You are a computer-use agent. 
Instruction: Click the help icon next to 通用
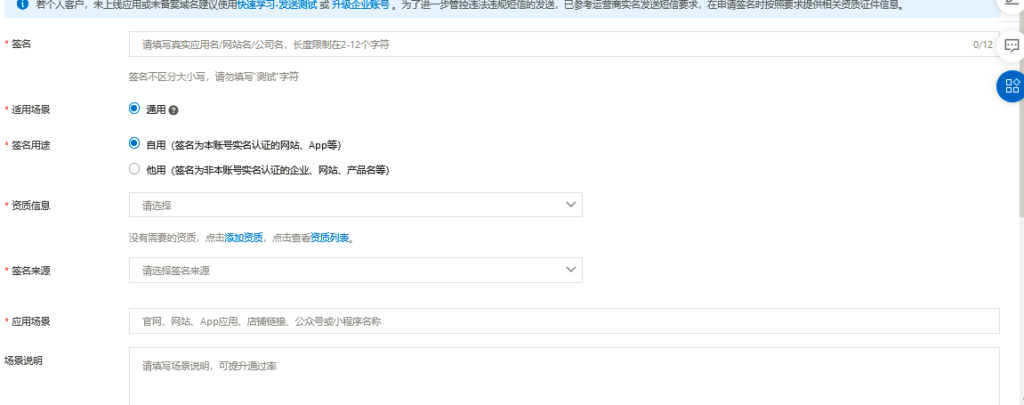point(174,109)
